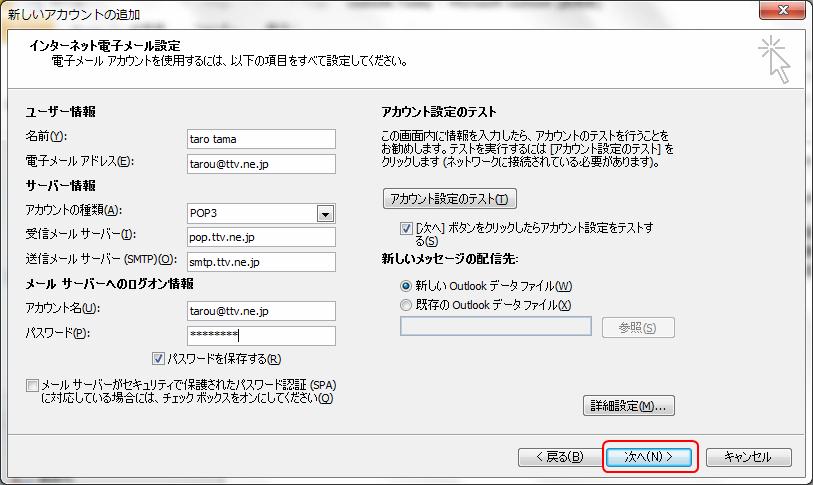
Task: Click the 名前 (name) input field
Action: tap(261, 139)
